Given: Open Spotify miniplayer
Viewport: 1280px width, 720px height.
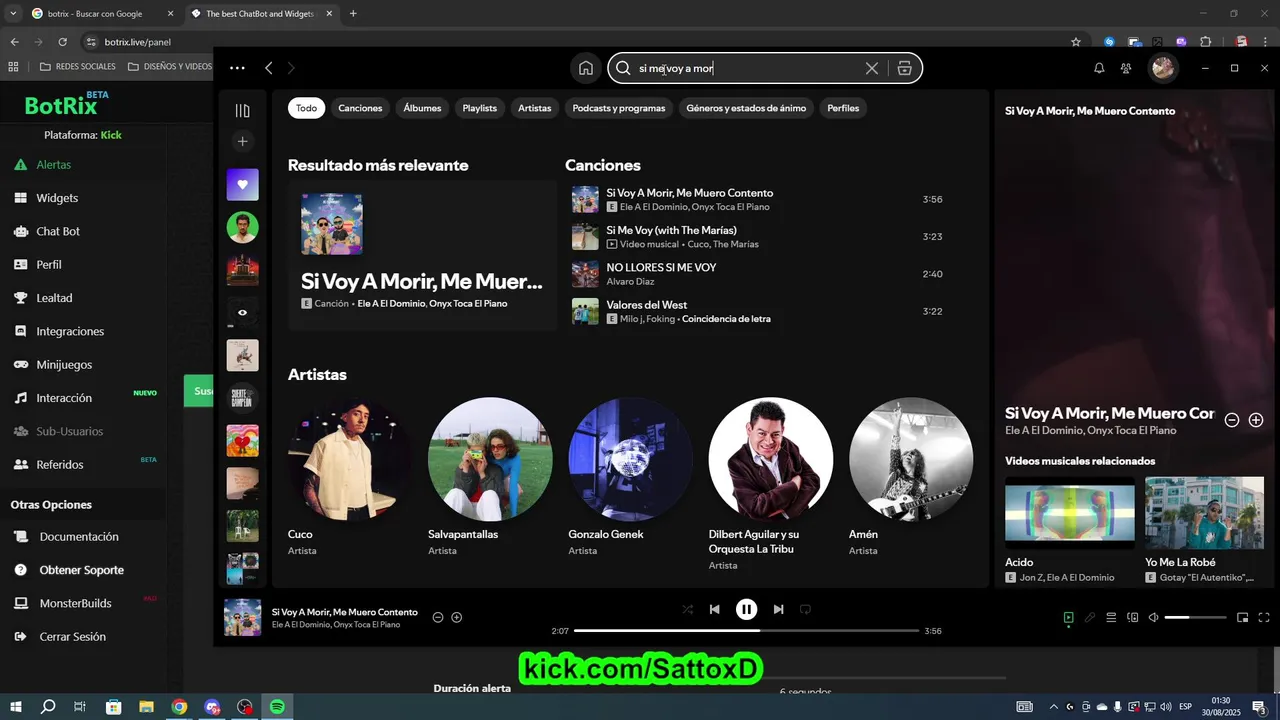Looking at the screenshot, I should [x=1243, y=618].
